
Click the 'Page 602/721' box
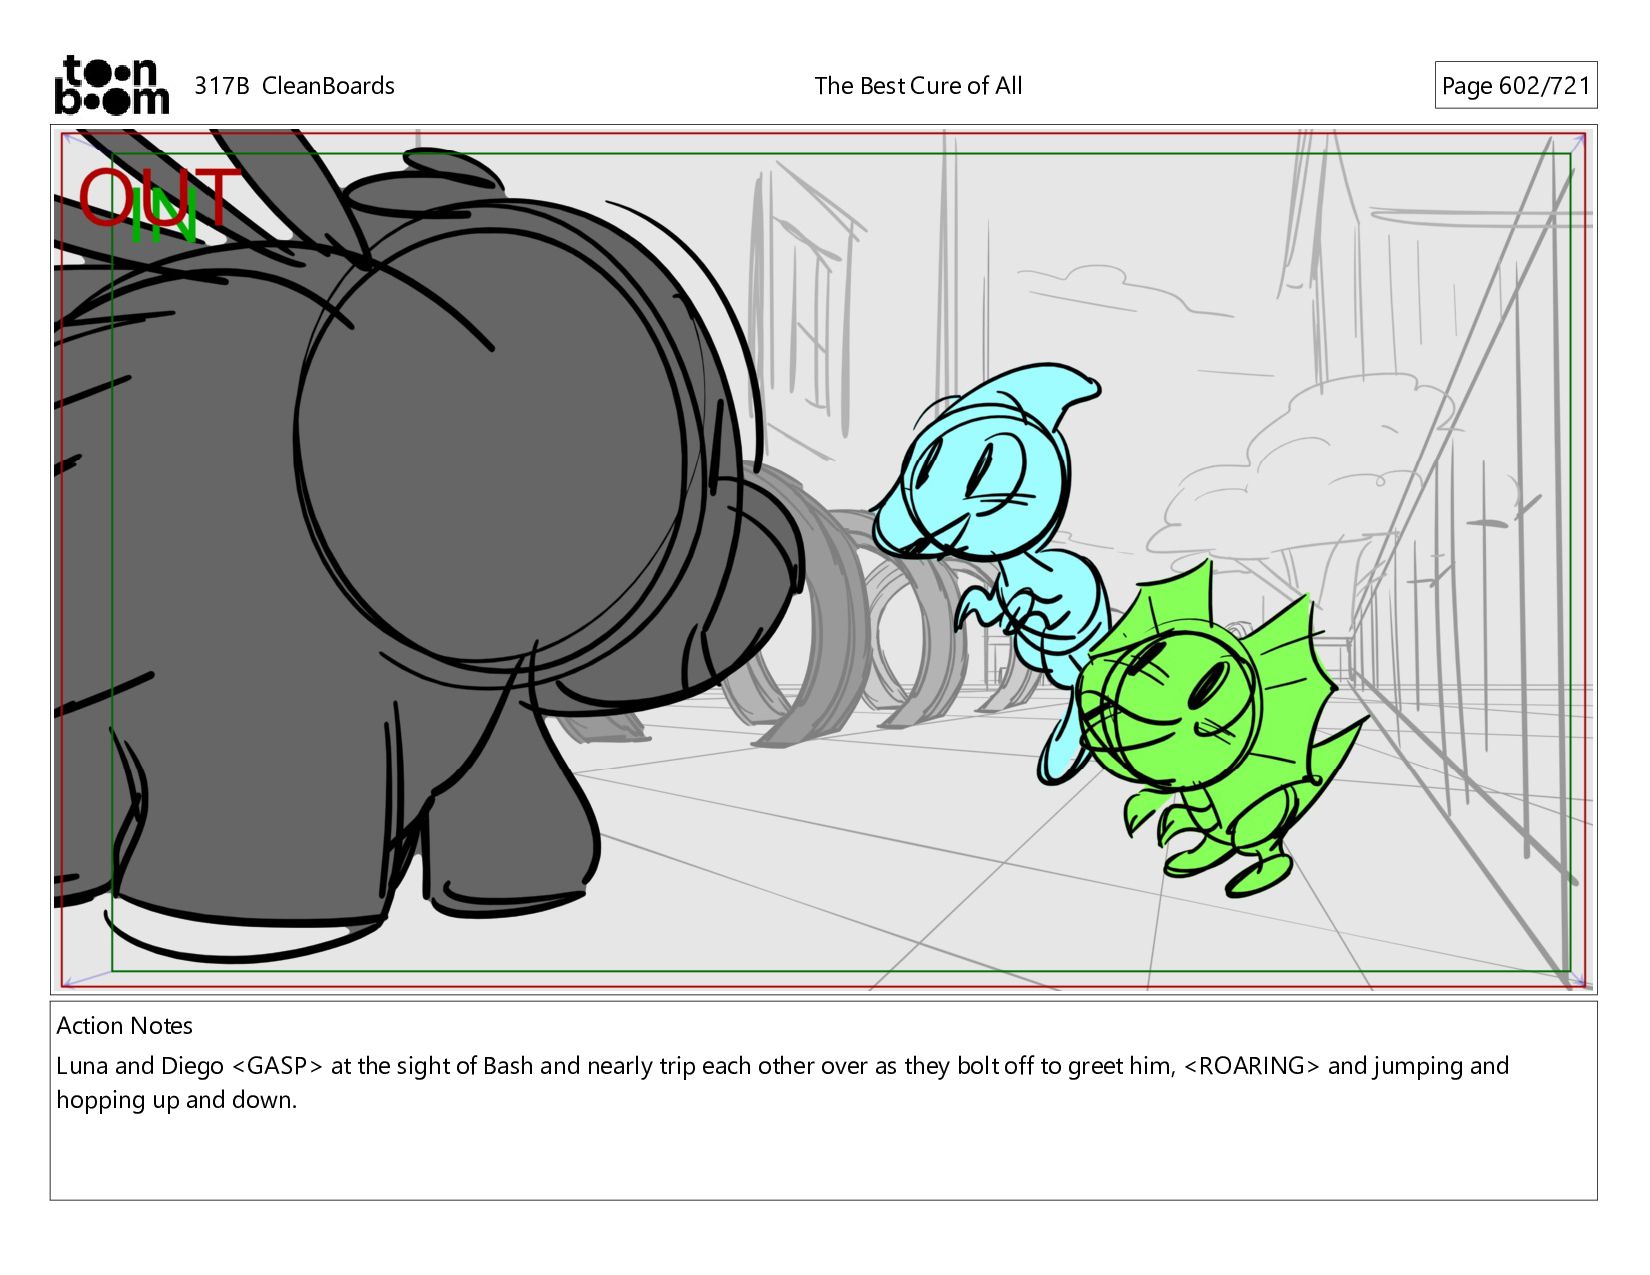(x=1515, y=86)
